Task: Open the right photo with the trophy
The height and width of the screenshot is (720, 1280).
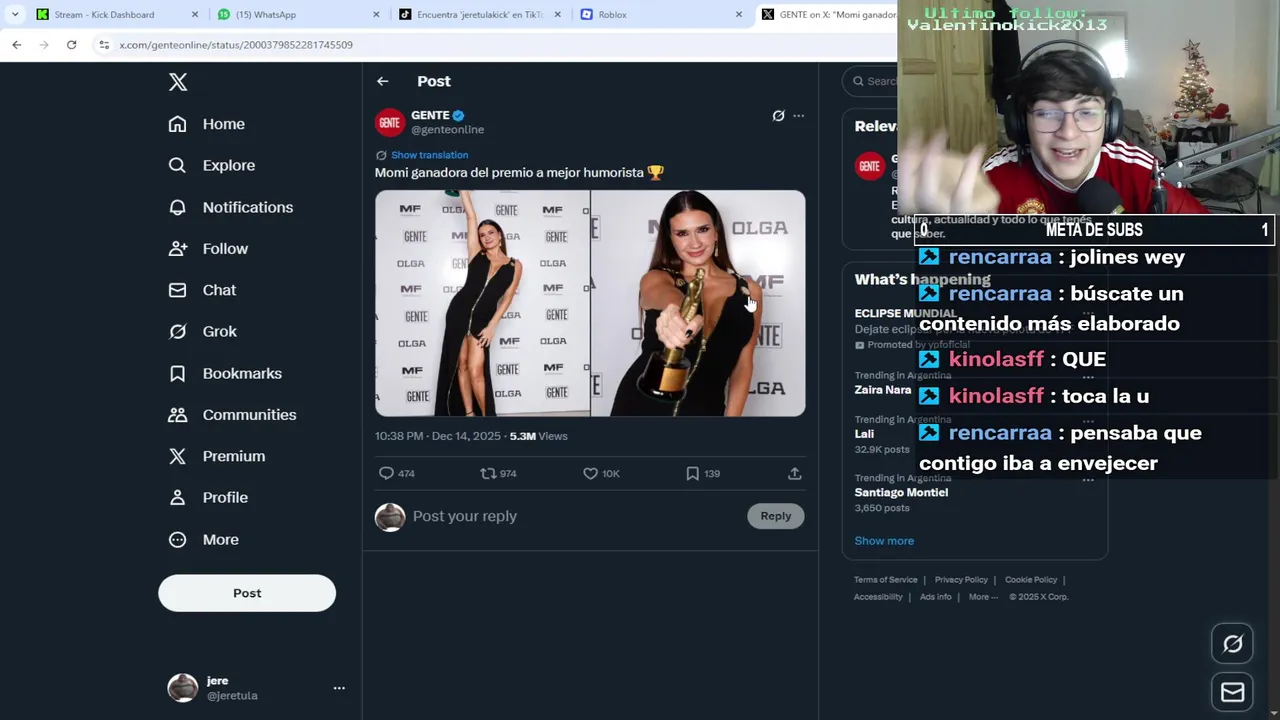Action: point(698,303)
